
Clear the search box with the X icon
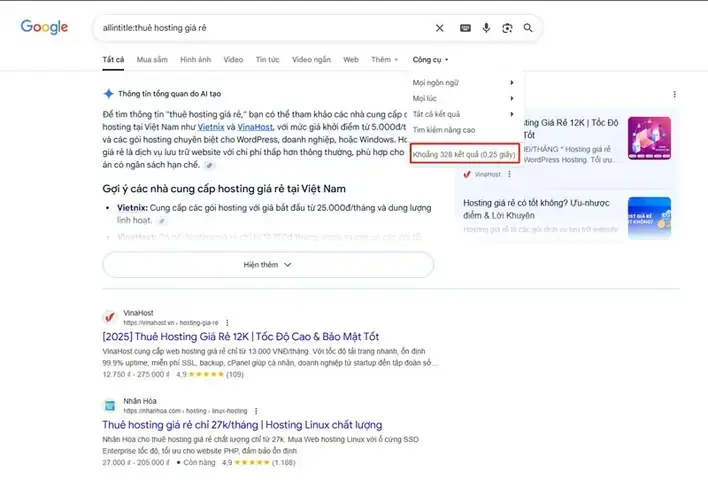(x=440, y=28)
